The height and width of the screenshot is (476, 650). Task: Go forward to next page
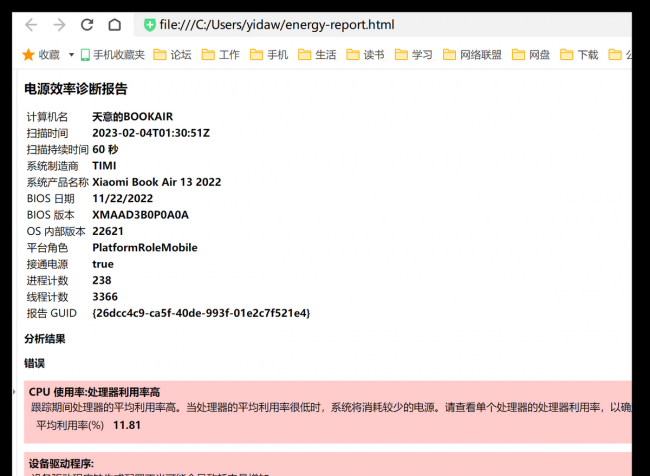point(59,25)
